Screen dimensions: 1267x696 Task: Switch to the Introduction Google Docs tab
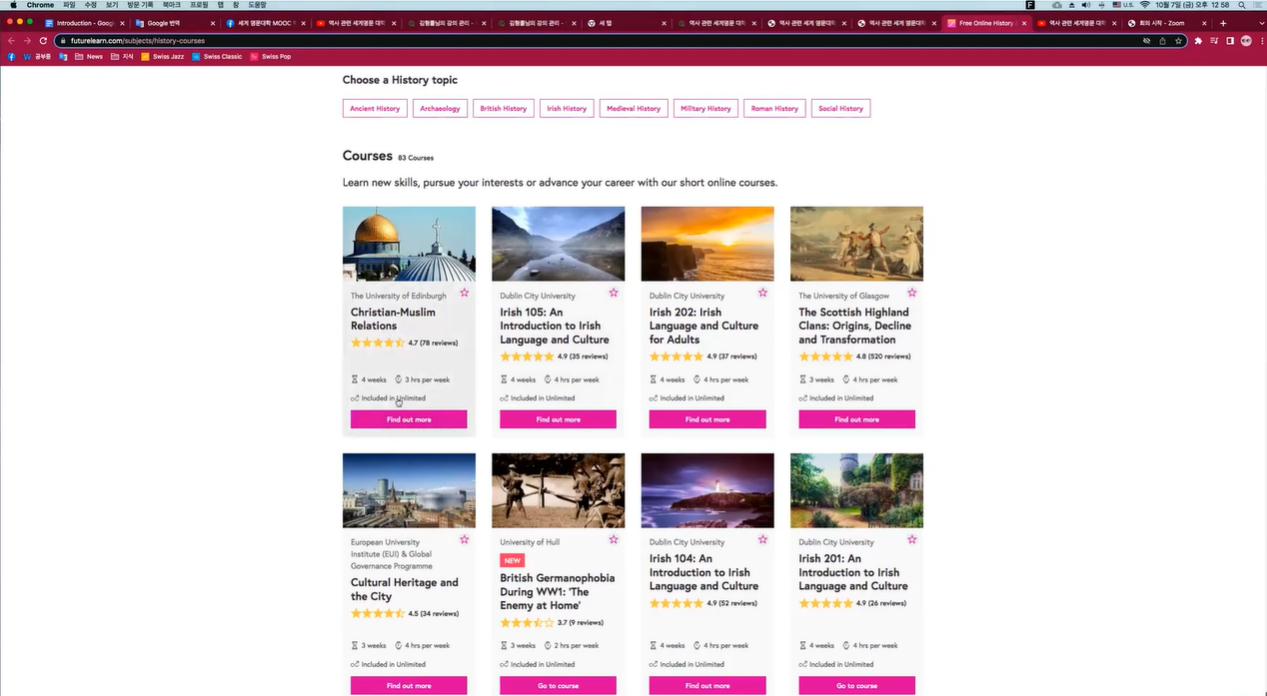pos(83,23)
